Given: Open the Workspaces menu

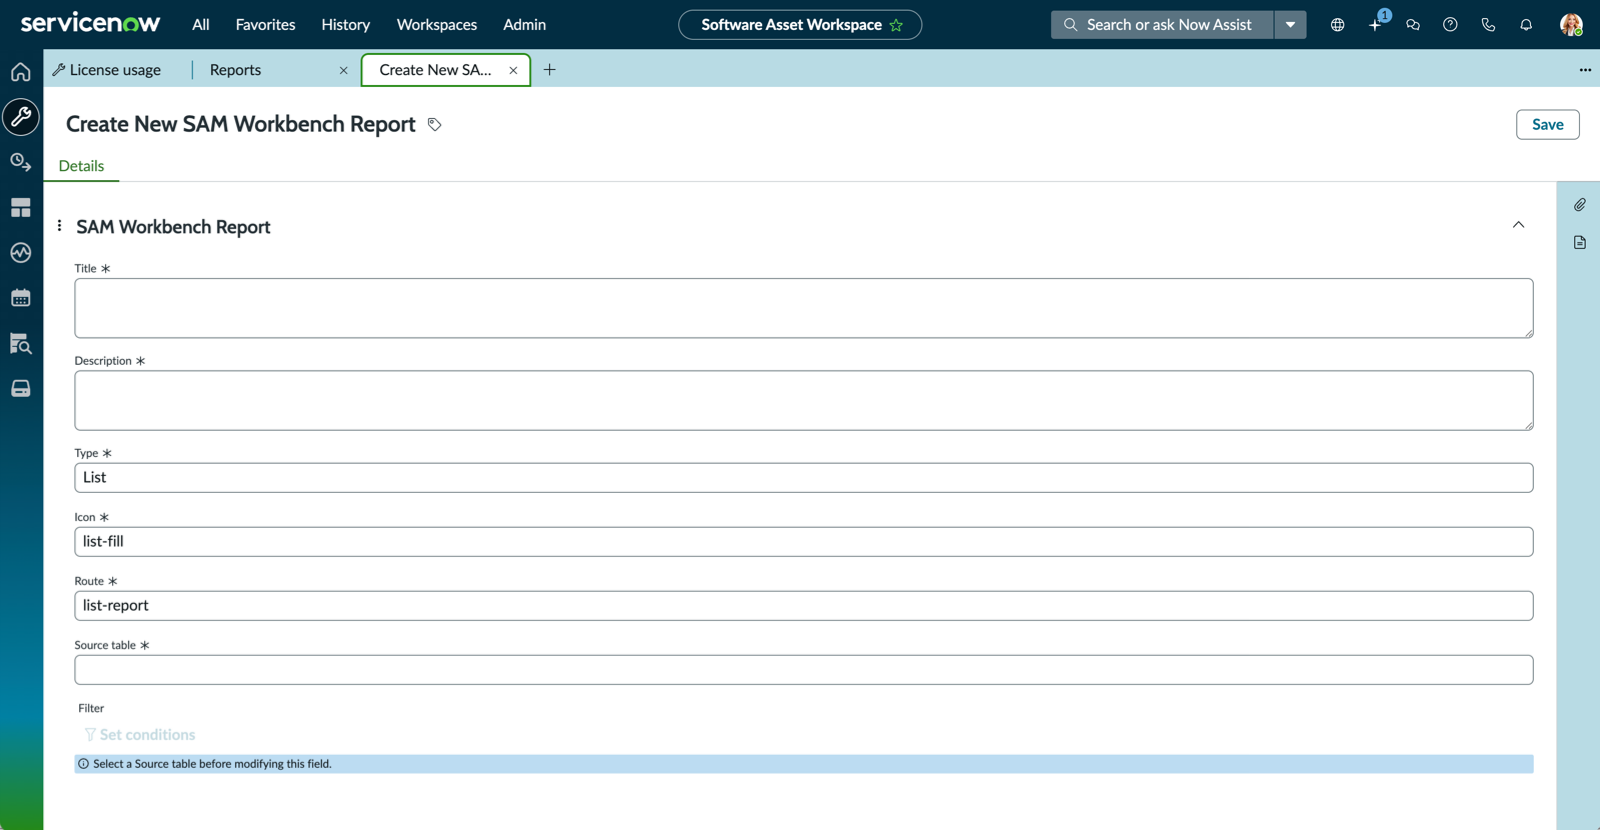Looking at the screenshot, I should (x=437, y=25).
